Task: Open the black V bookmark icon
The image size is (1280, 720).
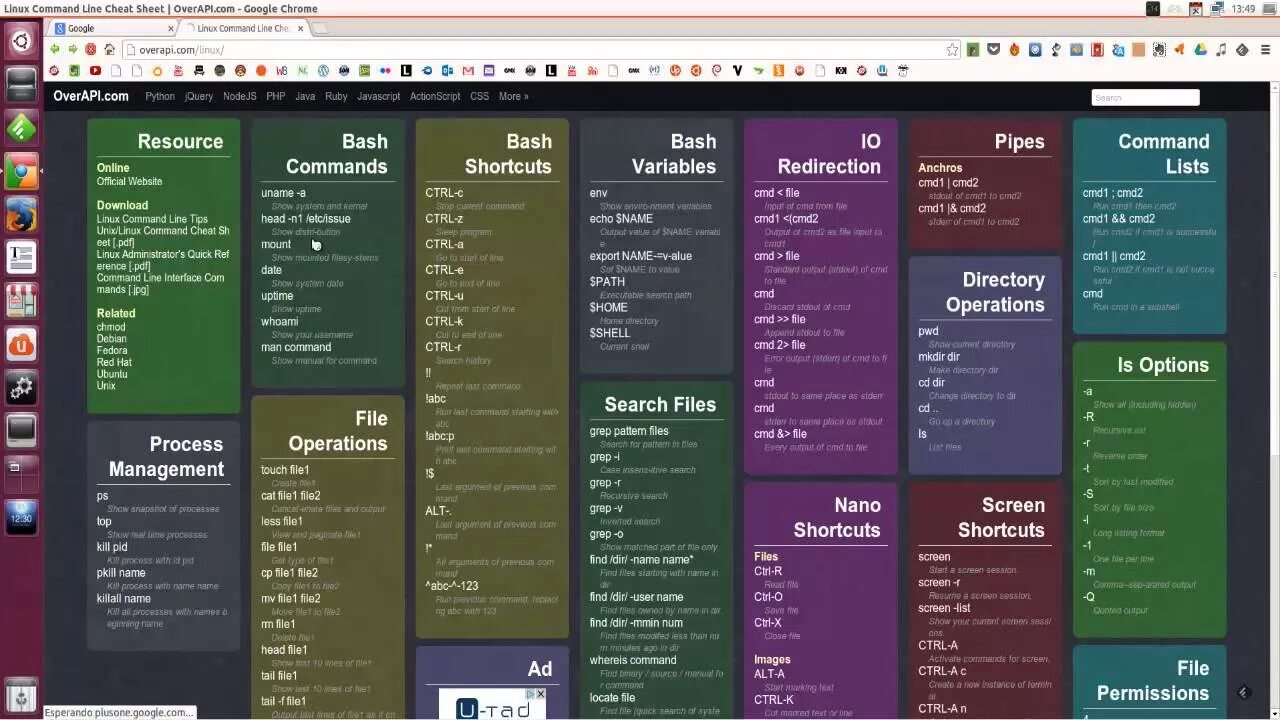Action: tap(738, 71)
